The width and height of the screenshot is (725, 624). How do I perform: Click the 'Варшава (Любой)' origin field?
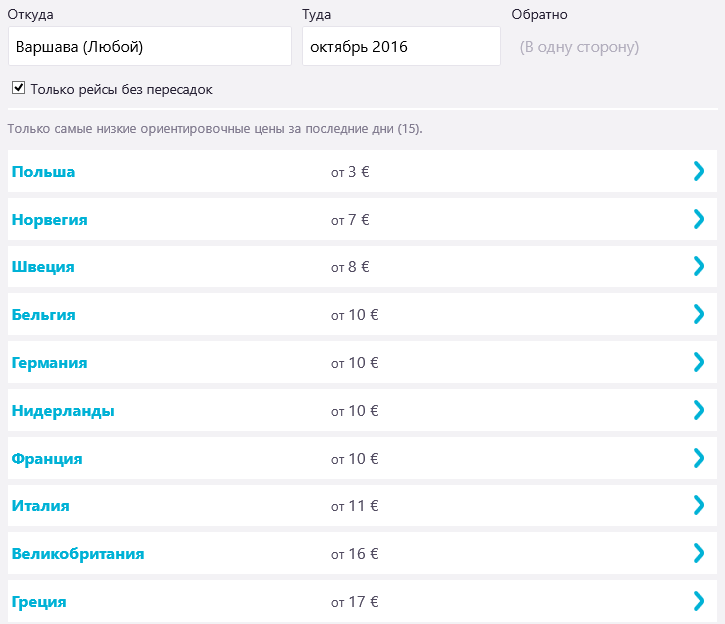click(x=149, y=46)
